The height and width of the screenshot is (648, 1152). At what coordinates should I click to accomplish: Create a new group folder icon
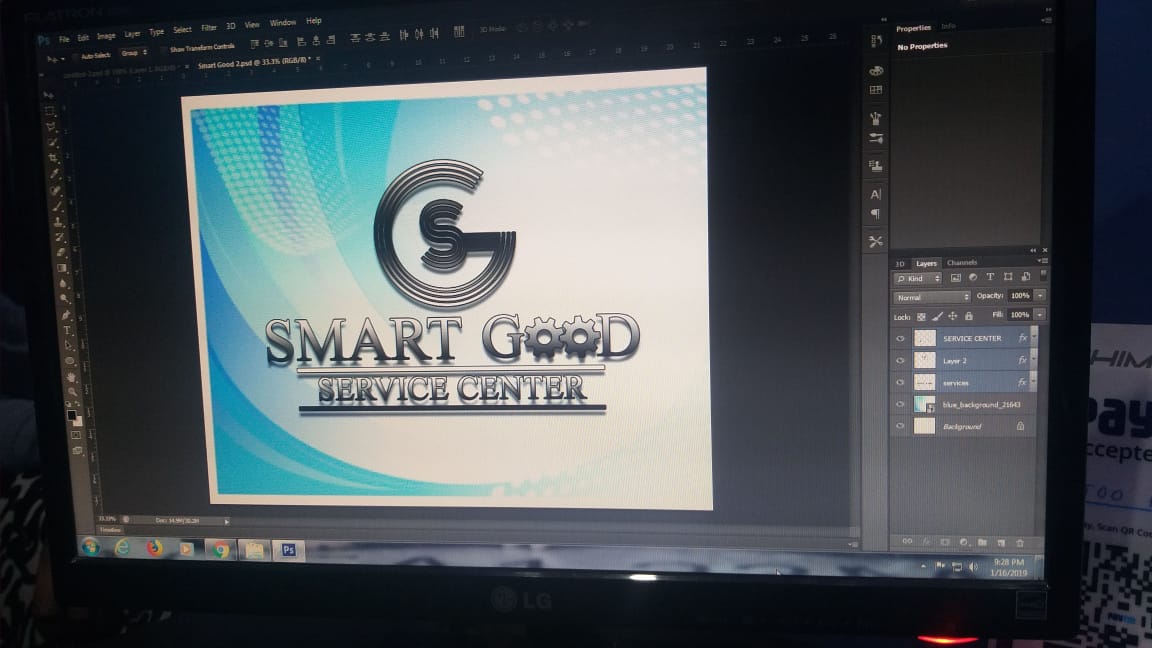982,542
